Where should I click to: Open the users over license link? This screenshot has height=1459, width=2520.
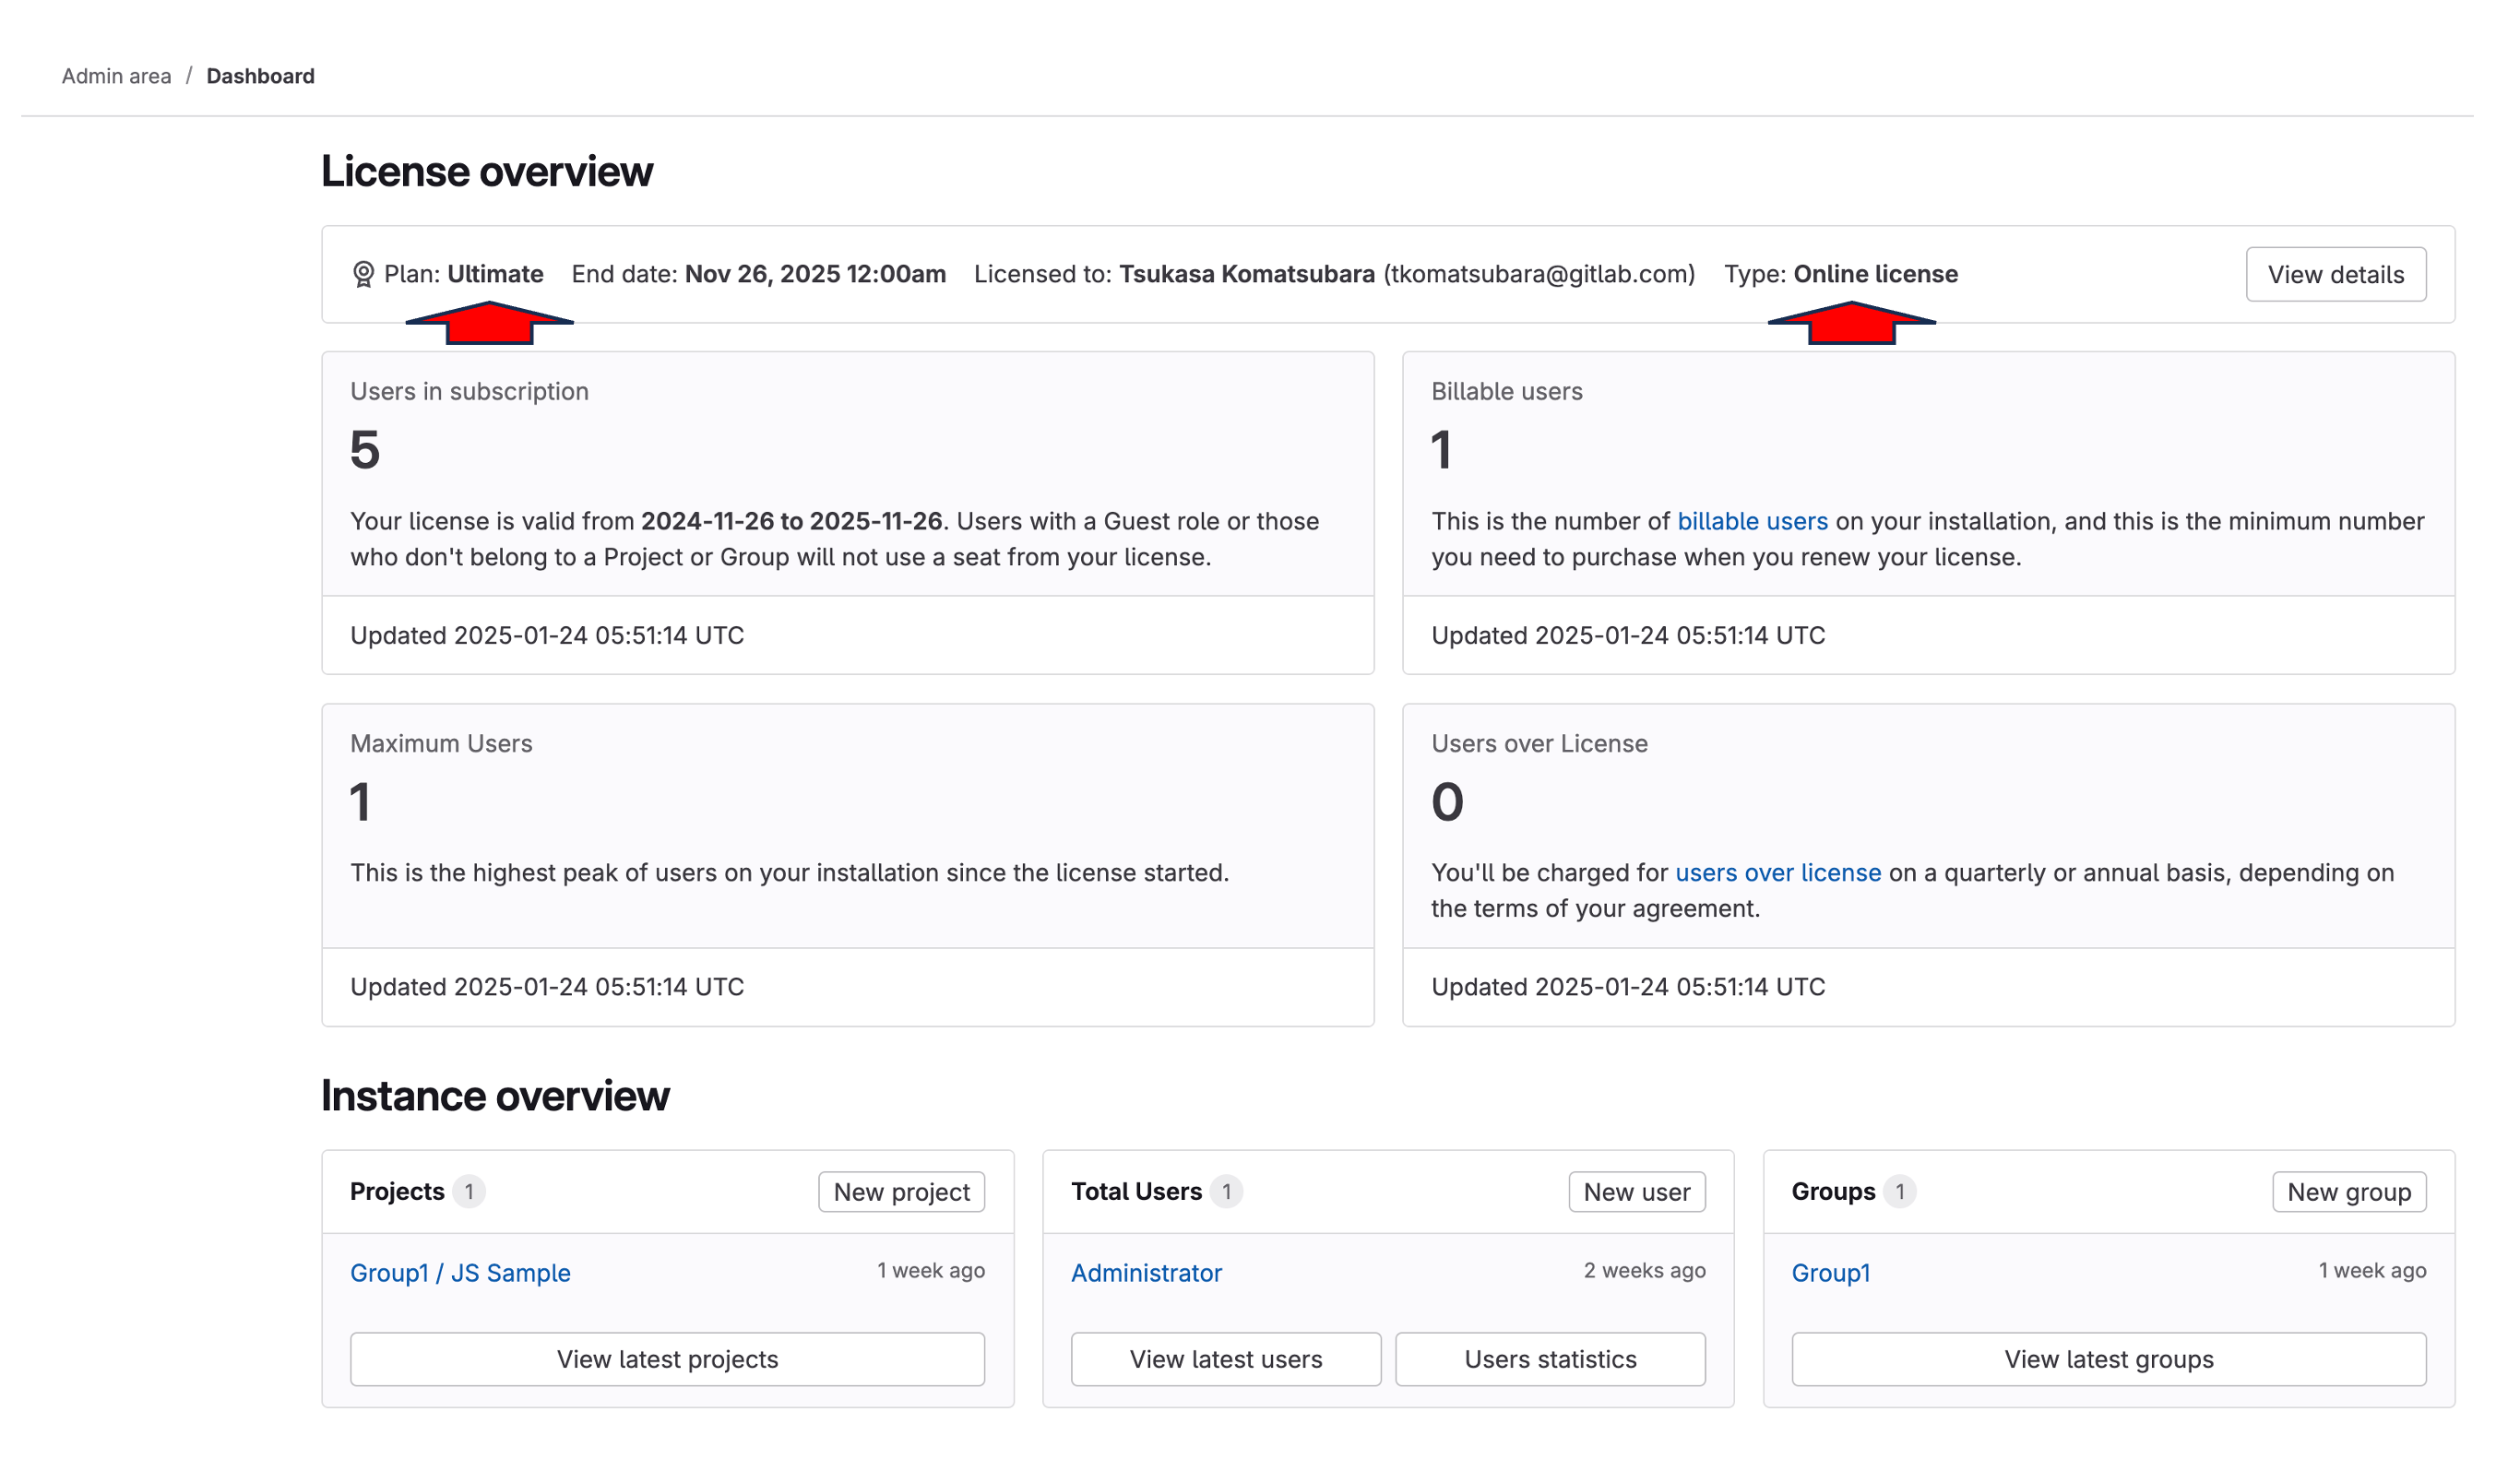(1778, 872)
